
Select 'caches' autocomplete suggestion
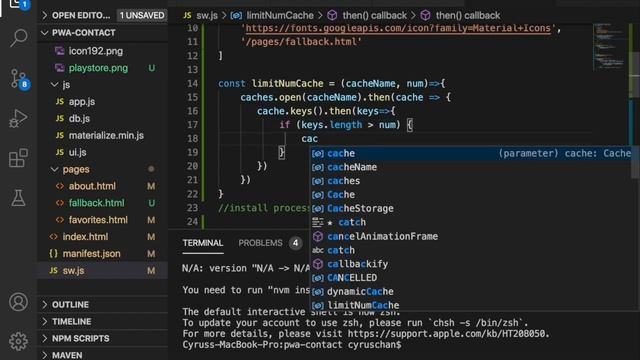point(471,181)
